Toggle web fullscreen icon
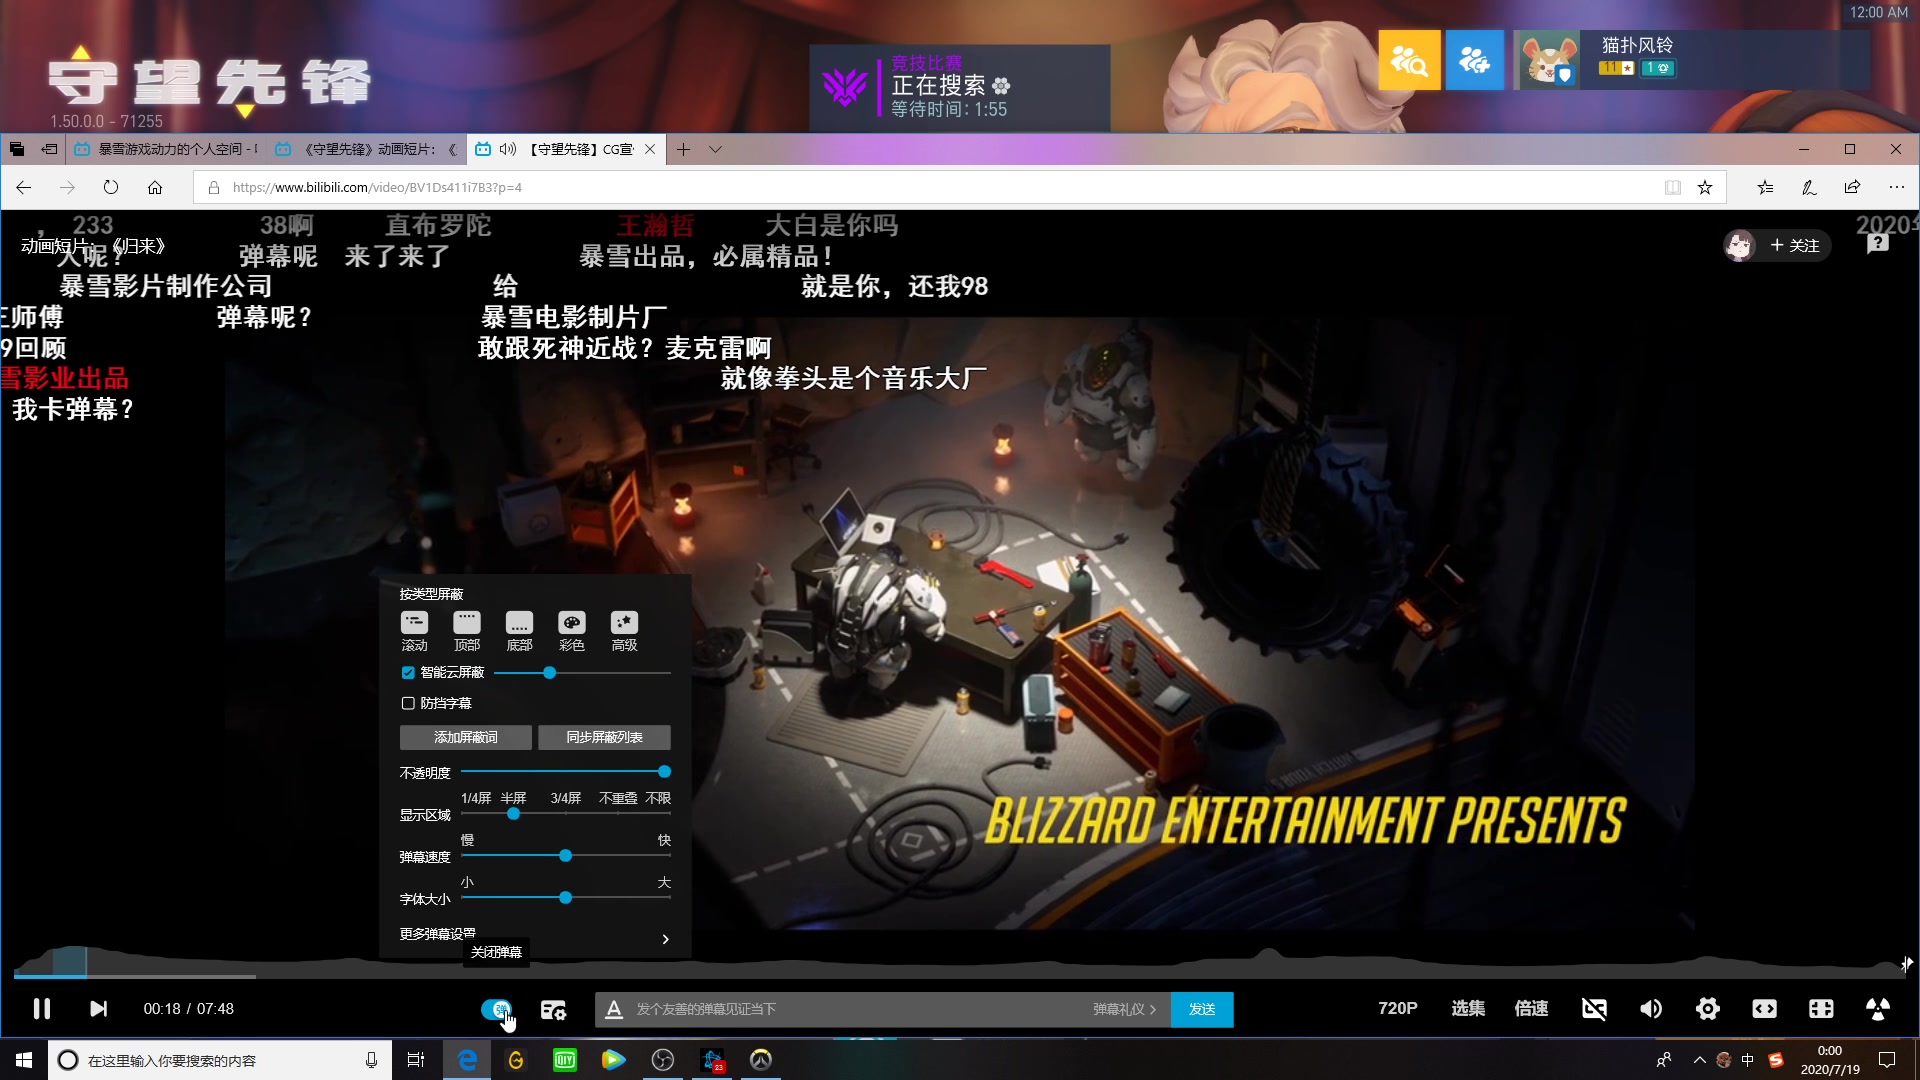 point(1821,1009)
